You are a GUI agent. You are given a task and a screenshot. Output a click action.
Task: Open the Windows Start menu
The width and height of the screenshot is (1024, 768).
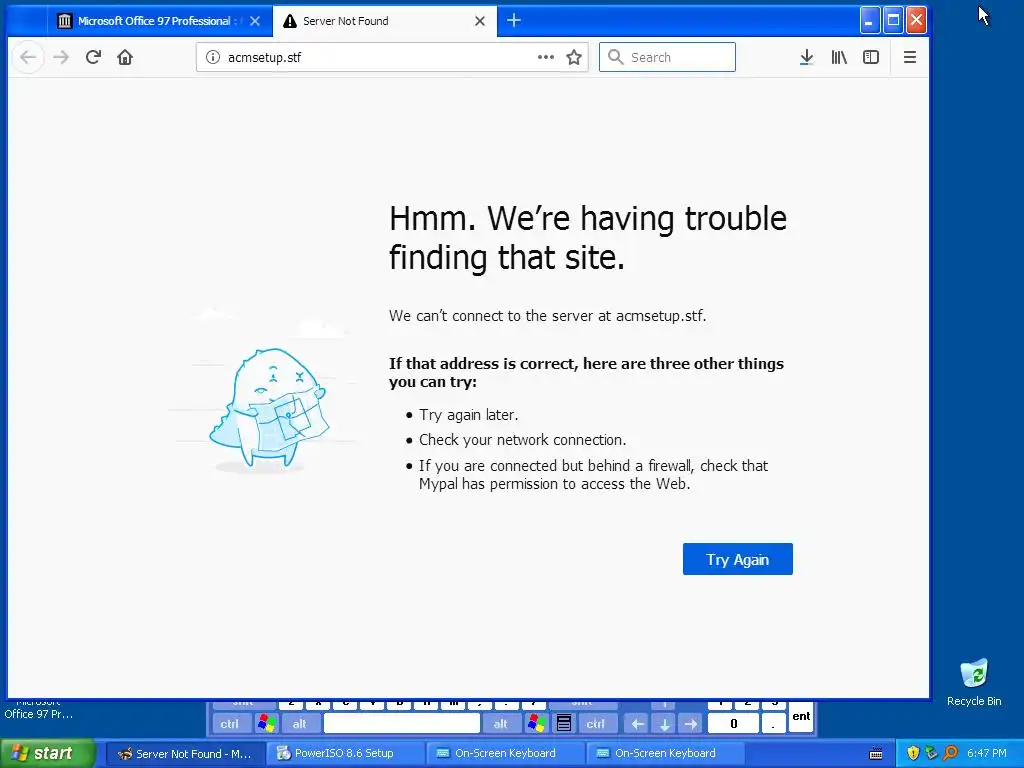tap(48, 754)
